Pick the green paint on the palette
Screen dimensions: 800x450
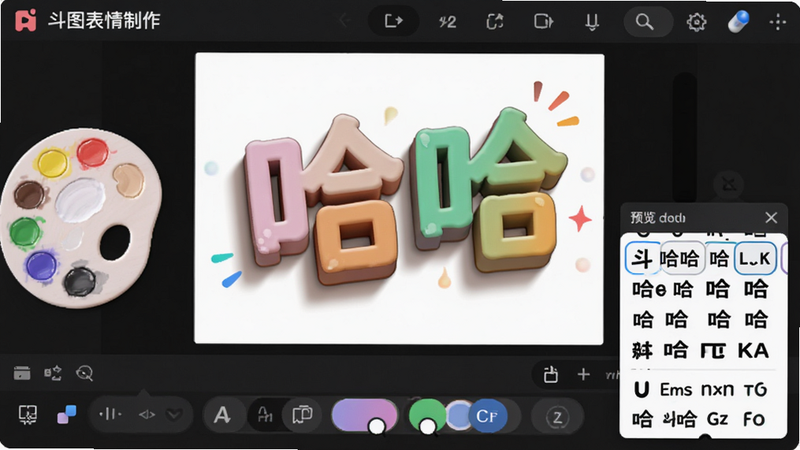(24, 232)
